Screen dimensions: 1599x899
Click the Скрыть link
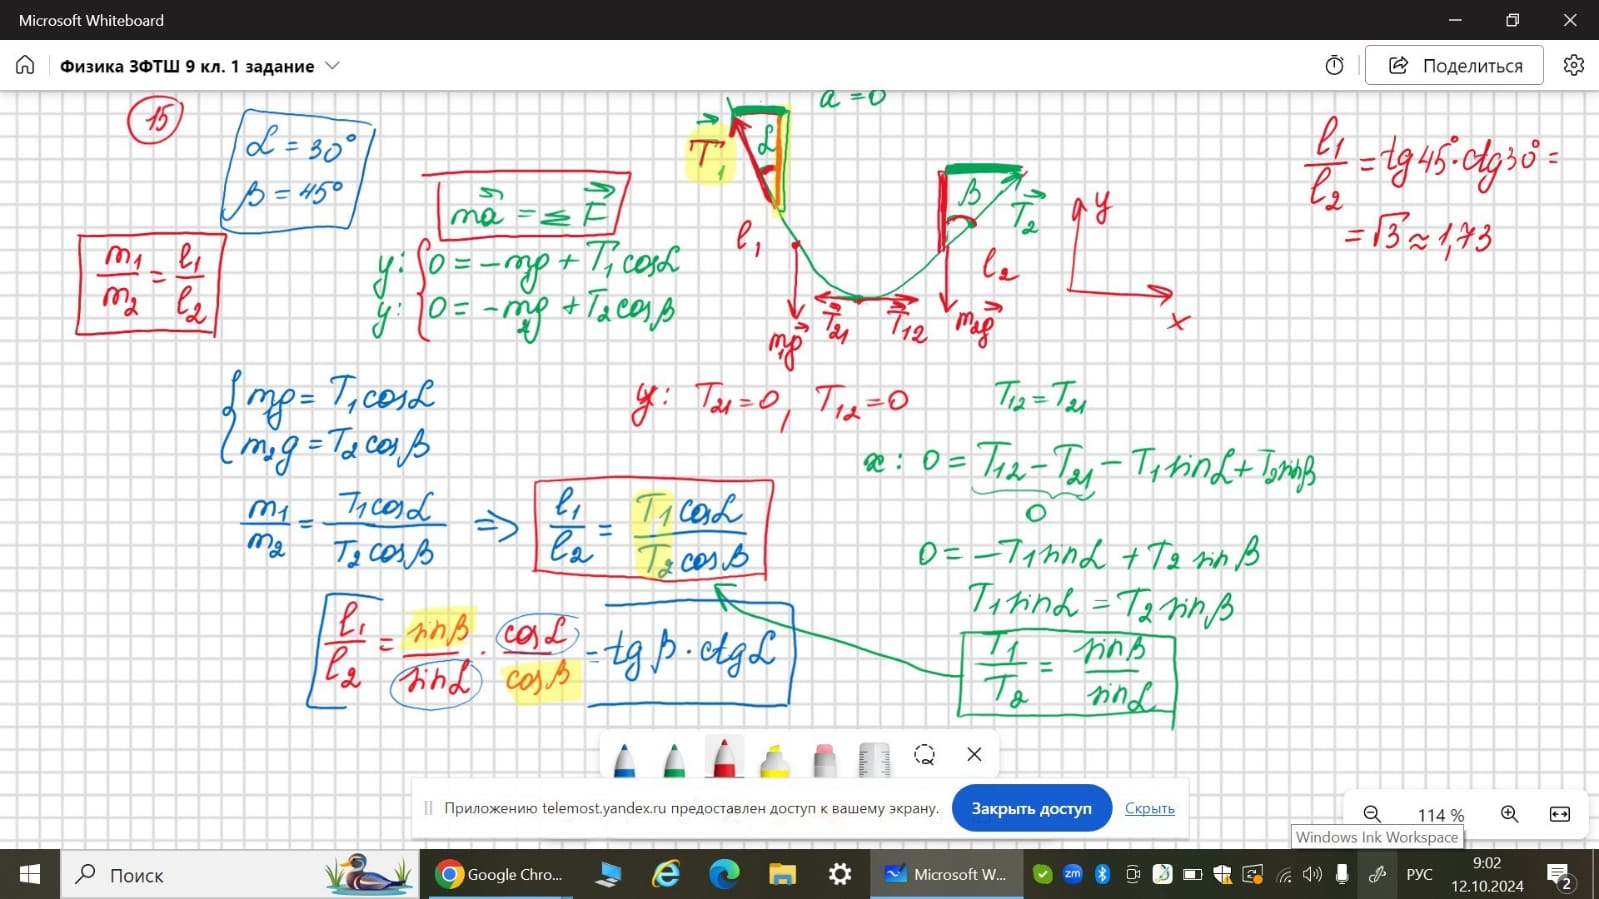point(1149,808)
